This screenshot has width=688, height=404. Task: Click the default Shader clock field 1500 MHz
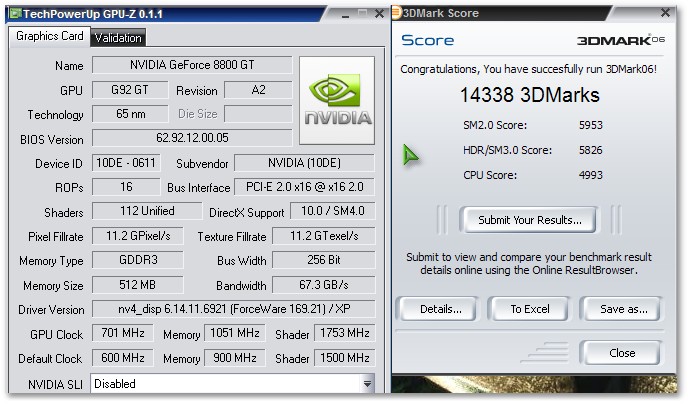(344, 358)
